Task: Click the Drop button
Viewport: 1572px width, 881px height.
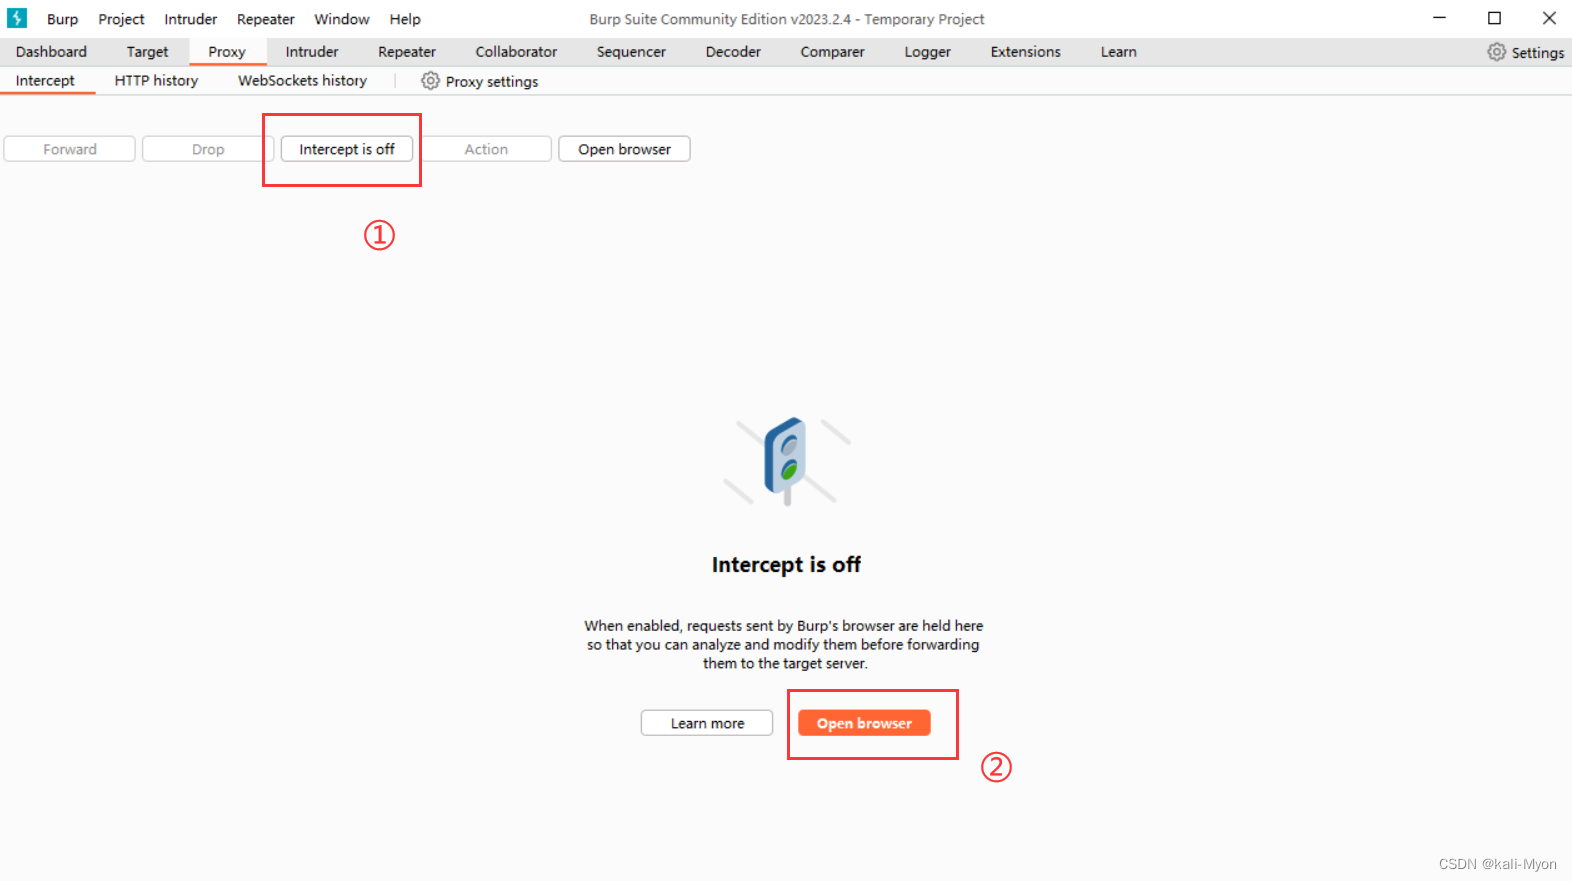Action: click(208, 149)
